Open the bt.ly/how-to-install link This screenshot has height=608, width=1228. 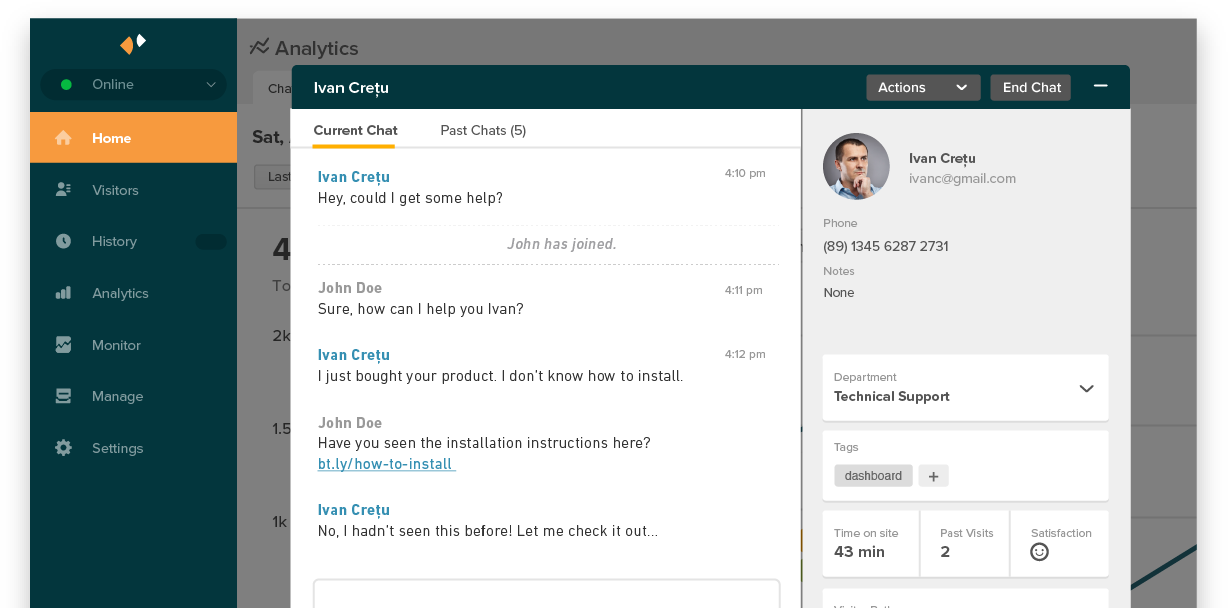pyautogui.click(x=386, y=464)
